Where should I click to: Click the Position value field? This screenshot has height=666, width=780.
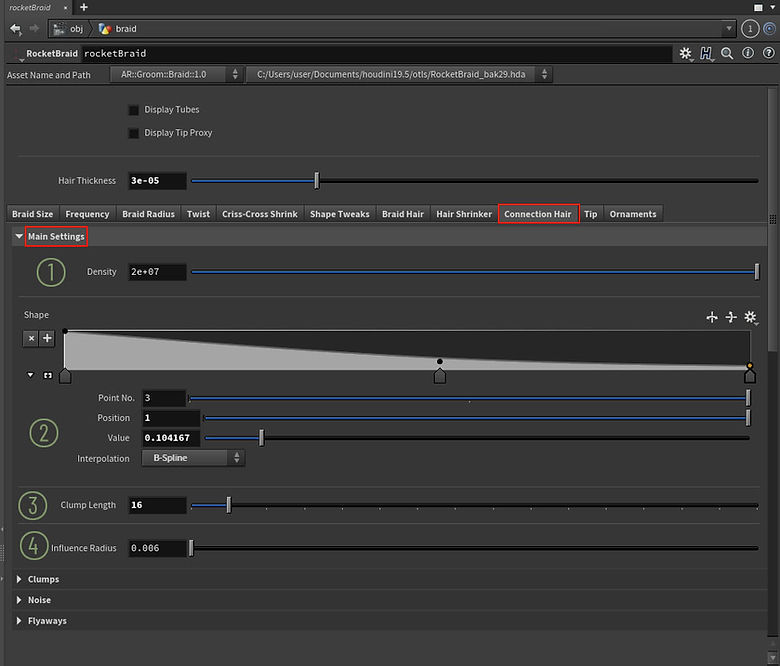pyautogui.click(x=171, y=418)
